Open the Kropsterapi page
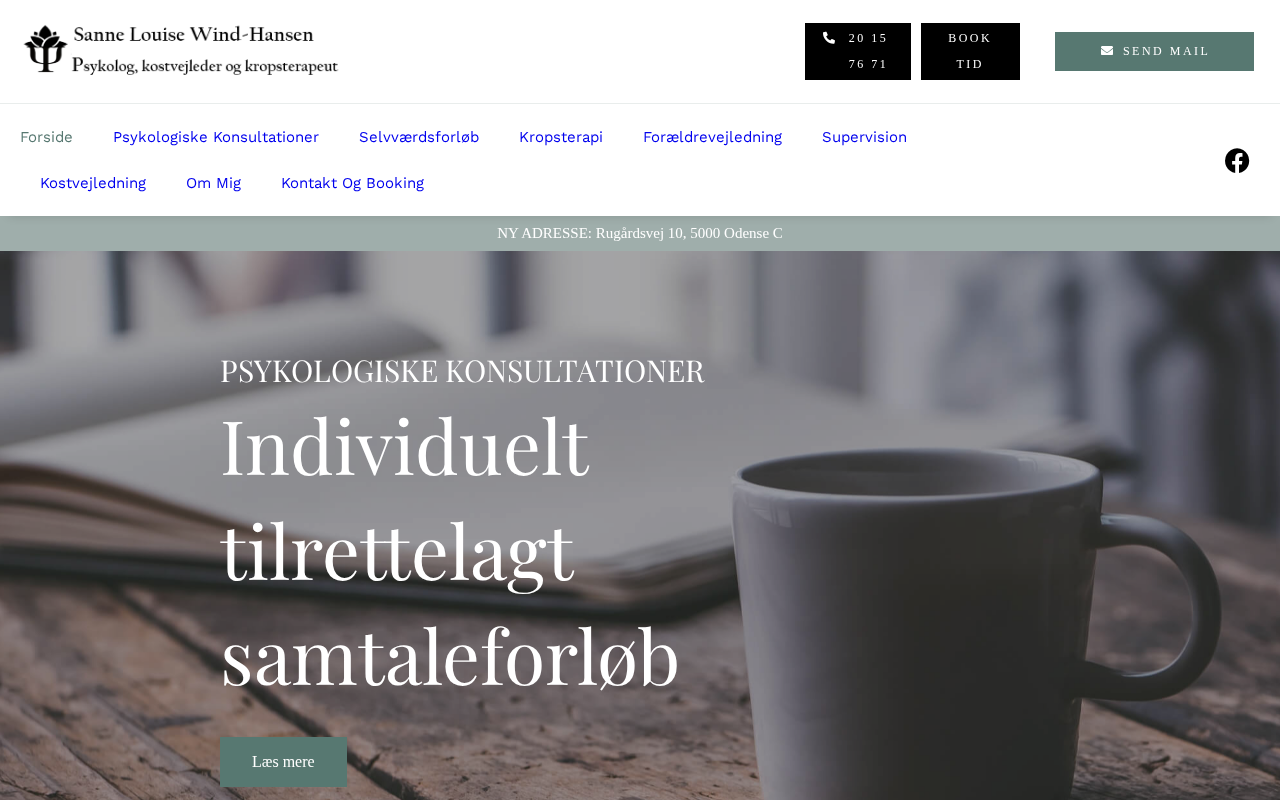The height and width of the screenshot is (800, 1280). 561,137
